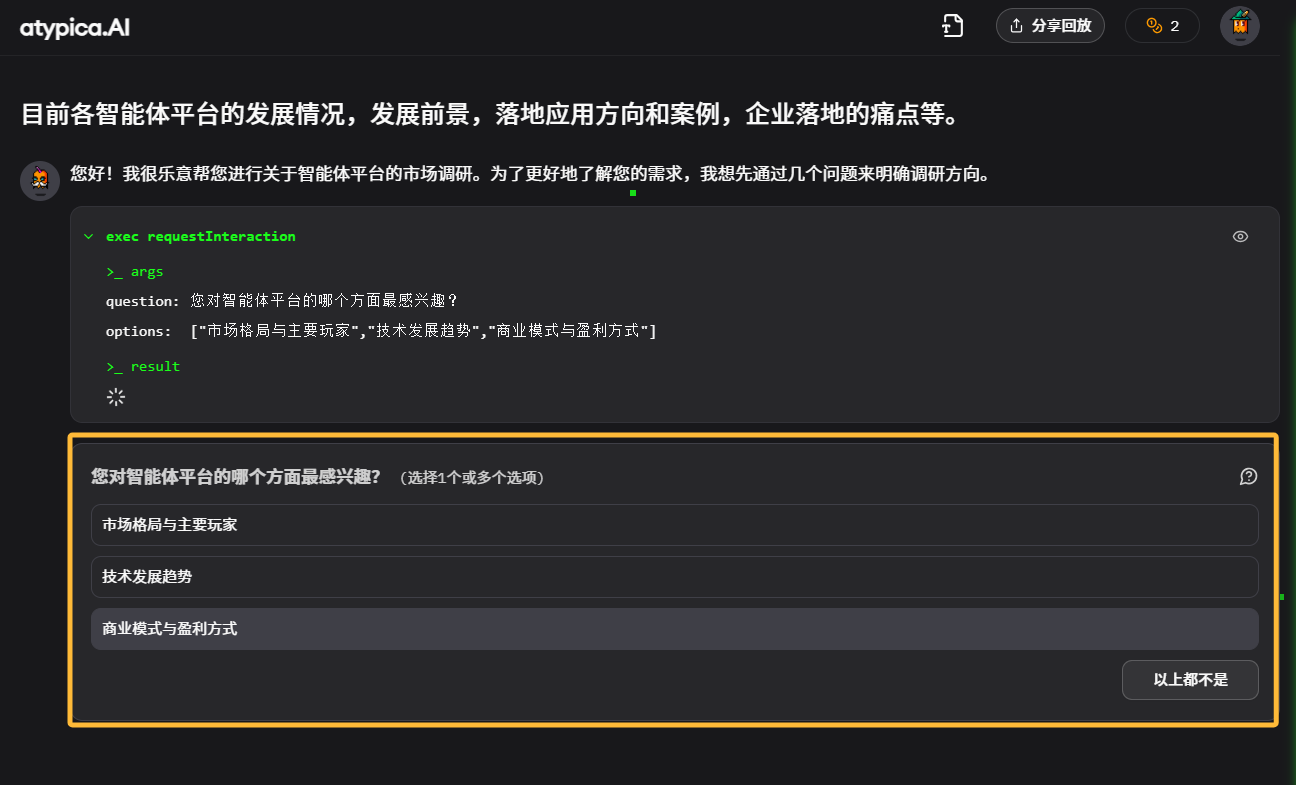Click the exec requestInteraction title text

click(200, 237)
